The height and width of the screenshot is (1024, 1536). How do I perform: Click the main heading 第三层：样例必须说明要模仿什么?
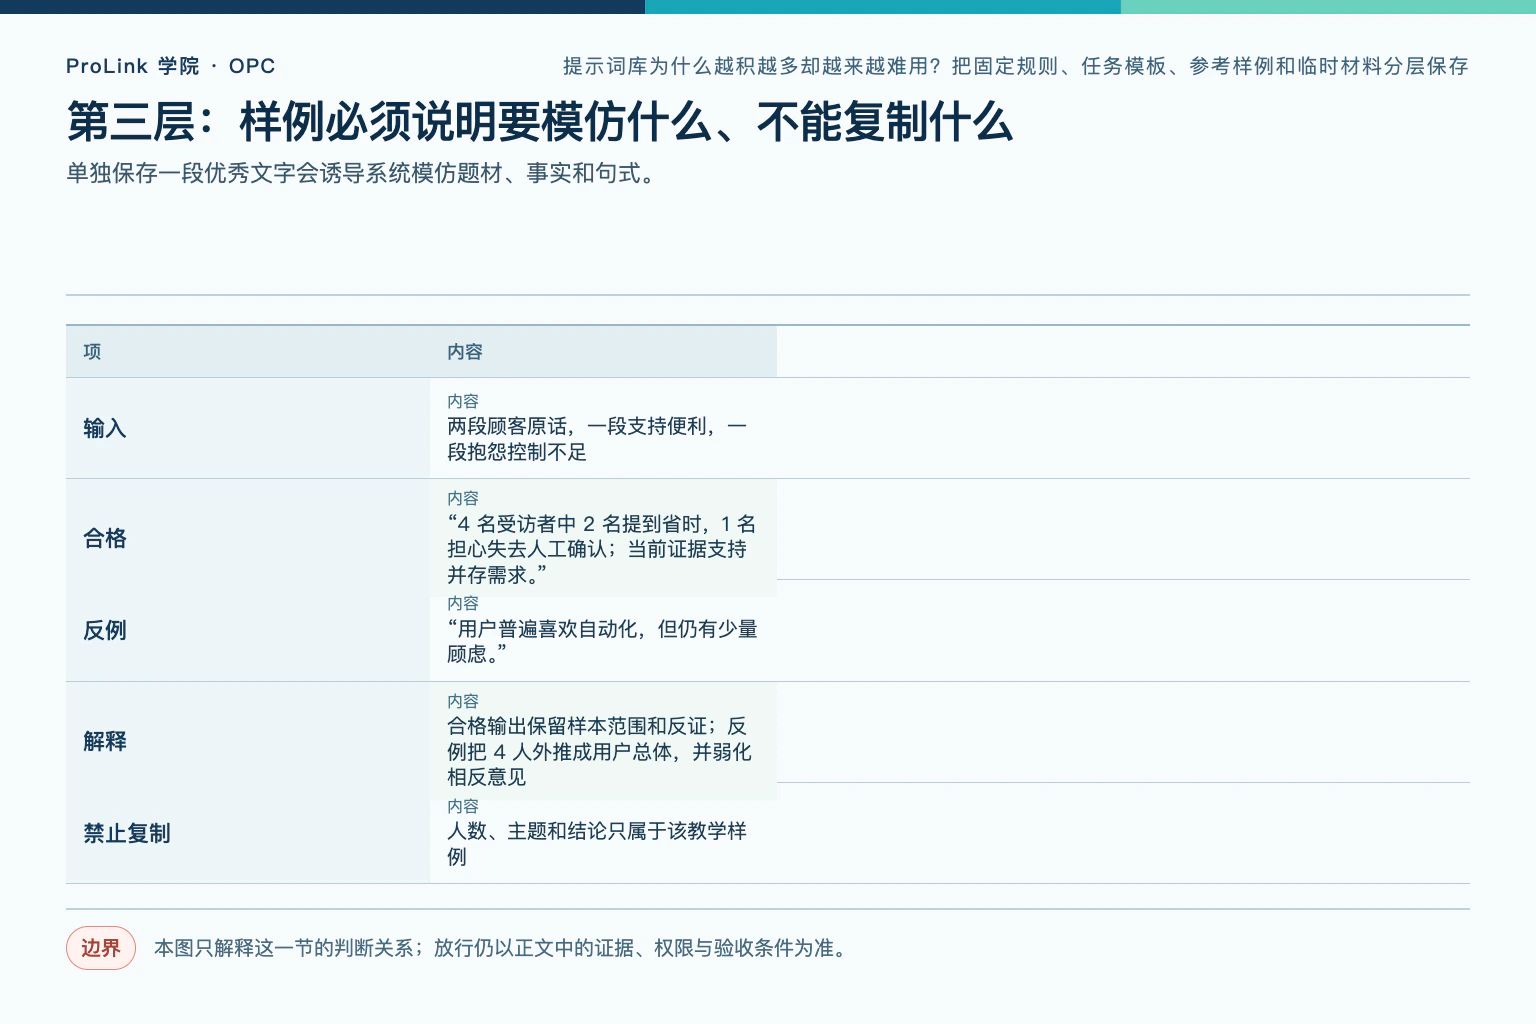pyautogui.click(x=540, y=122)
